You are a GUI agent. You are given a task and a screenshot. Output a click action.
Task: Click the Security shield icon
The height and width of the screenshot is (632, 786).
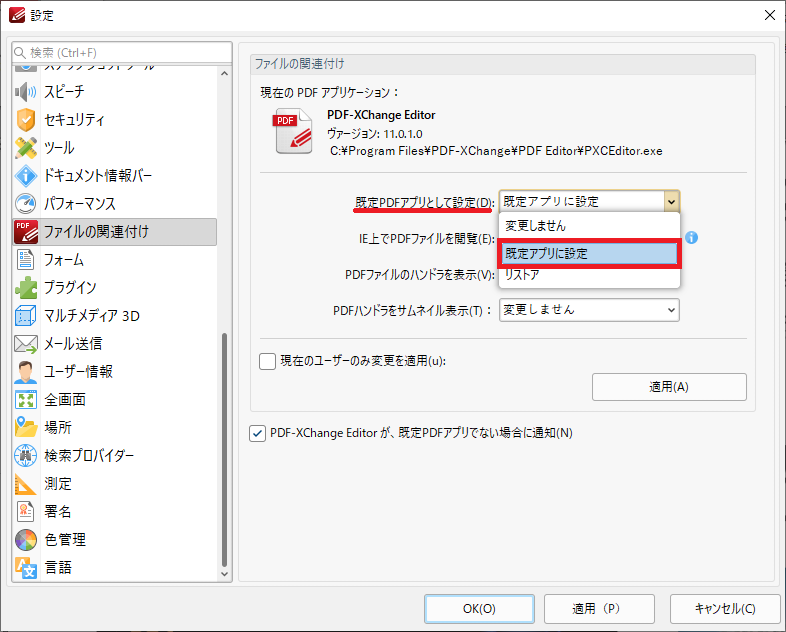coord(26,120)
